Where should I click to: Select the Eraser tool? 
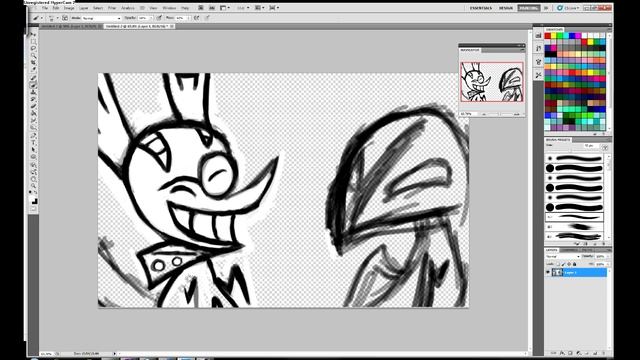coord(33,107)
